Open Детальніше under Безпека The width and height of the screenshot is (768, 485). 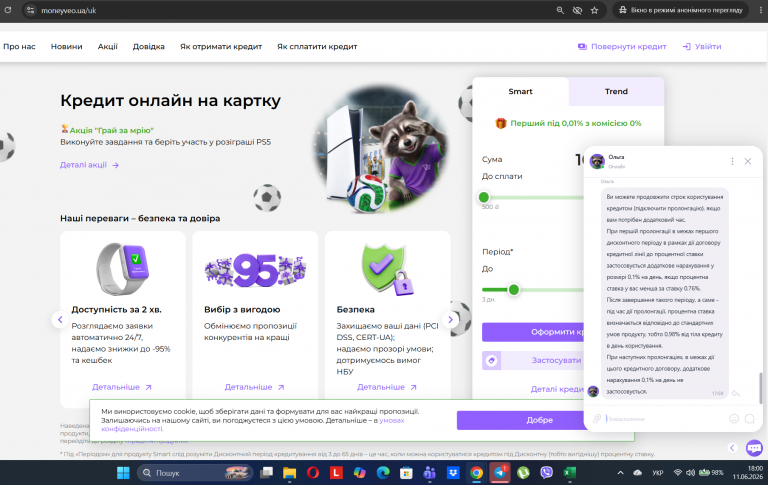coord(387,387)
